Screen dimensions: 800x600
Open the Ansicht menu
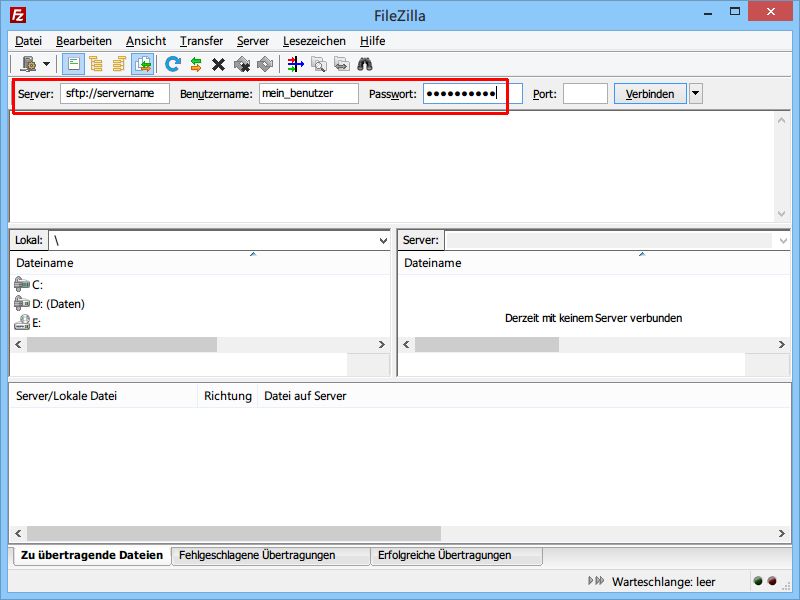[x=146, y=41]
